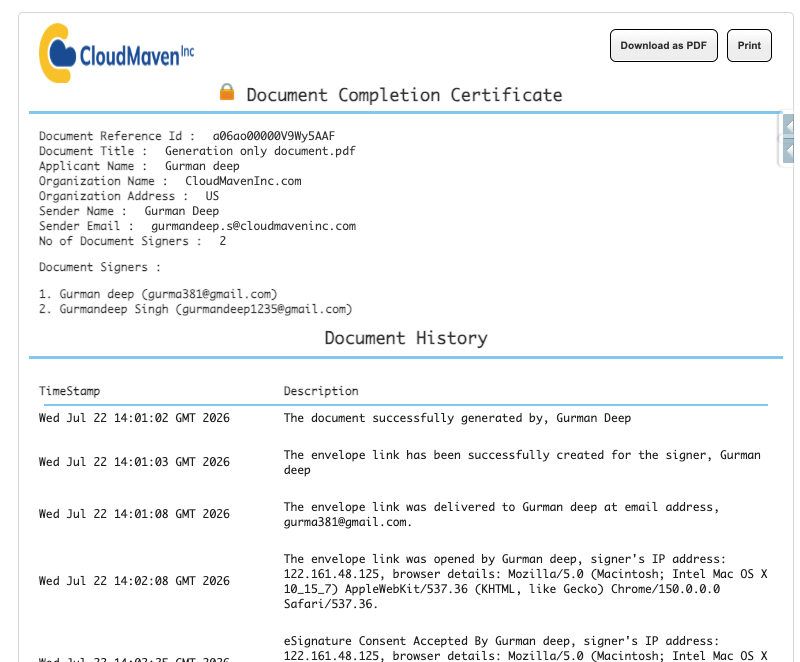800x662 pixels.
Task: Select the Sender Name value Gurman Deep
Action: pos(182,211)
